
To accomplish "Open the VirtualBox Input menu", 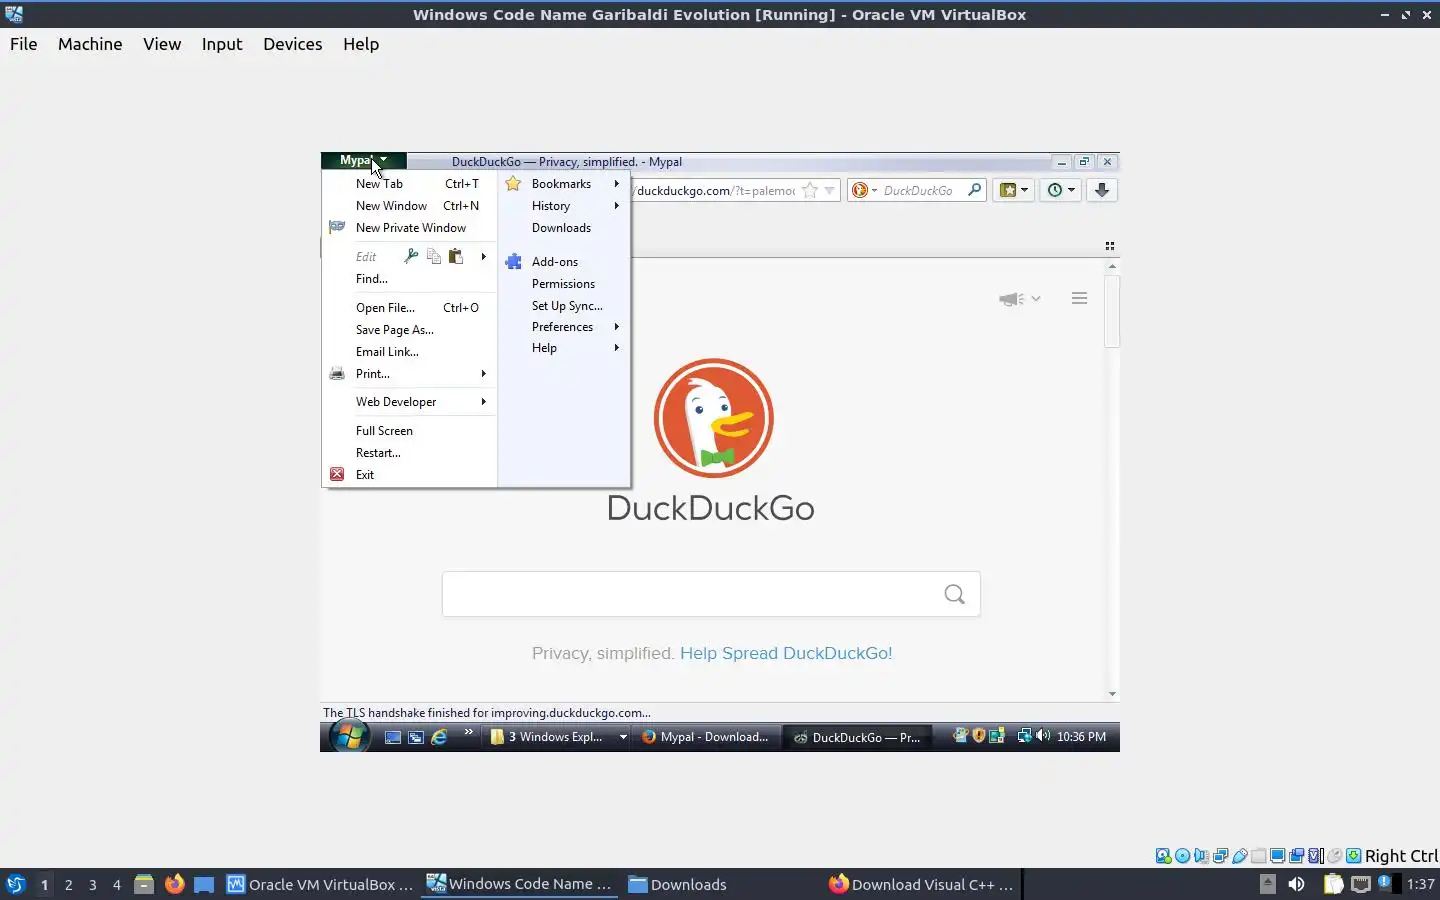I will point(222,44).
